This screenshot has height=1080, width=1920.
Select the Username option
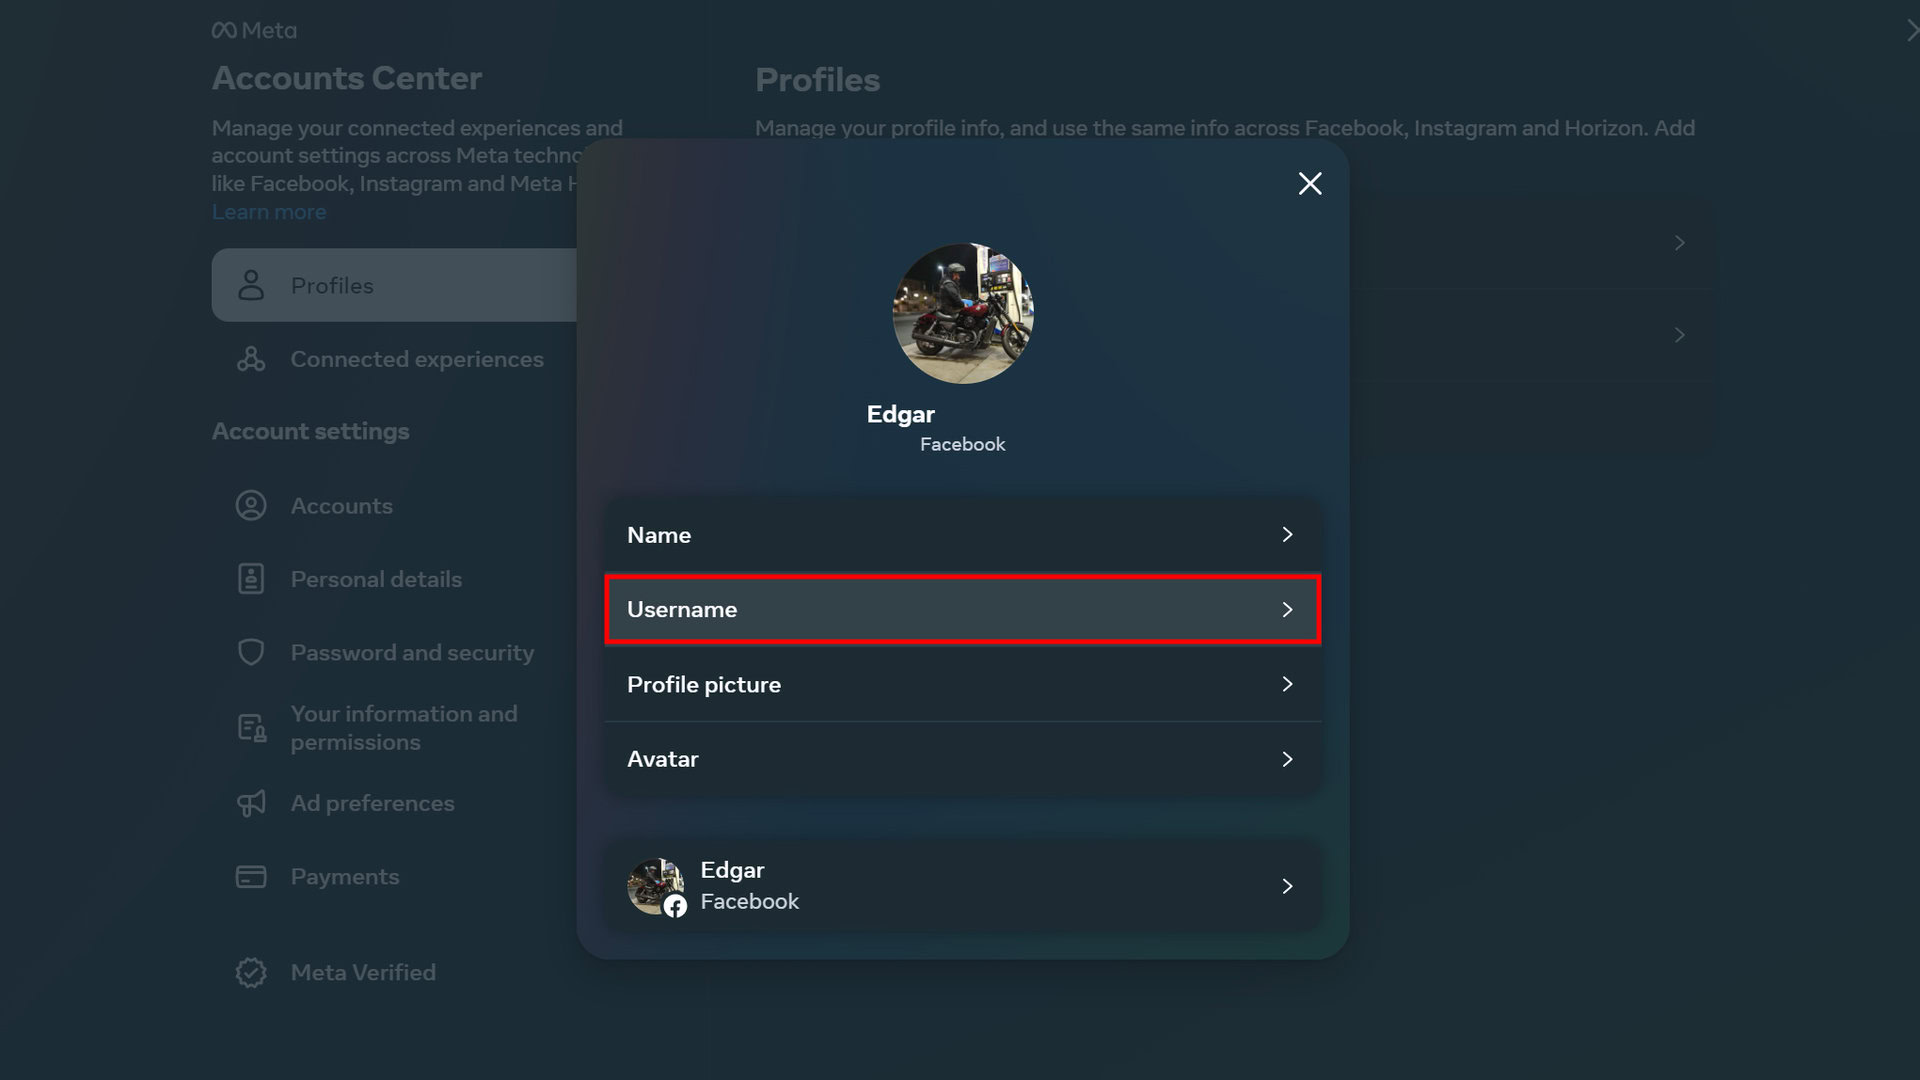(682, 610)
